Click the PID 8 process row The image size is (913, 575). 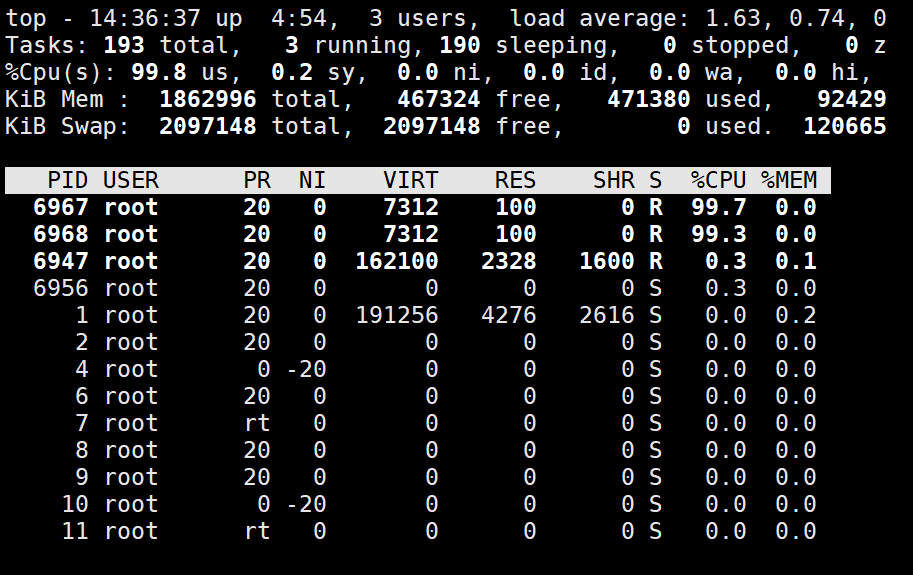coord(417,450)
